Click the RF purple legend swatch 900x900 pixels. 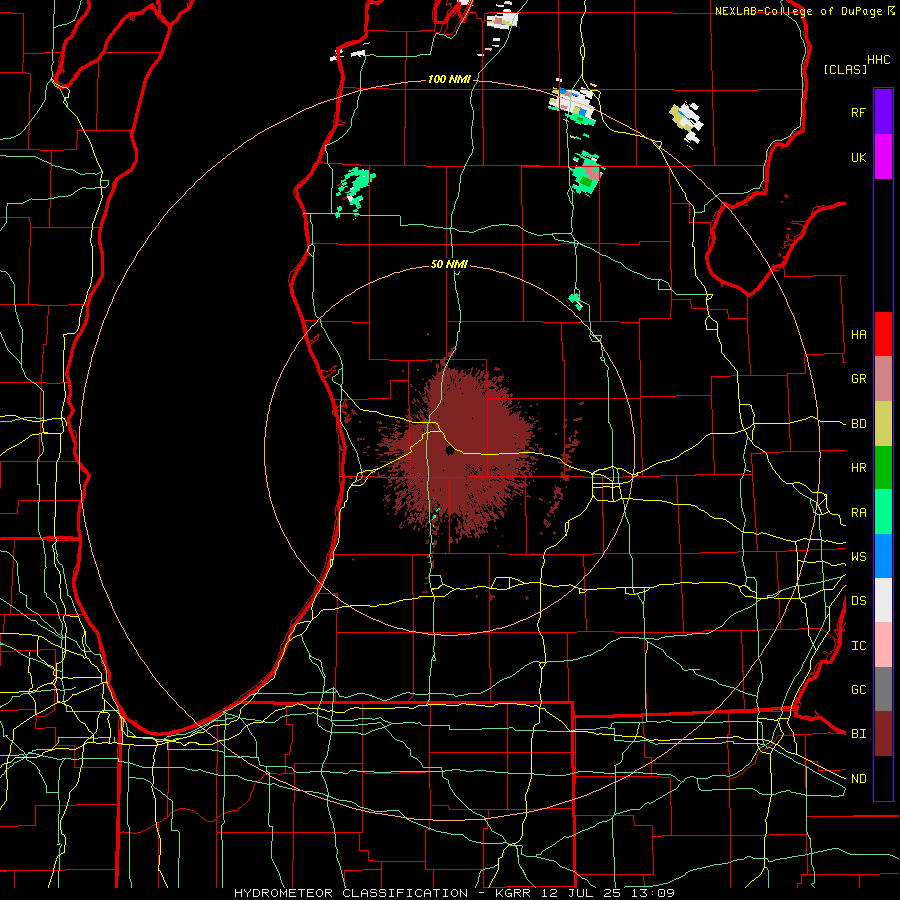coord(883,112)
